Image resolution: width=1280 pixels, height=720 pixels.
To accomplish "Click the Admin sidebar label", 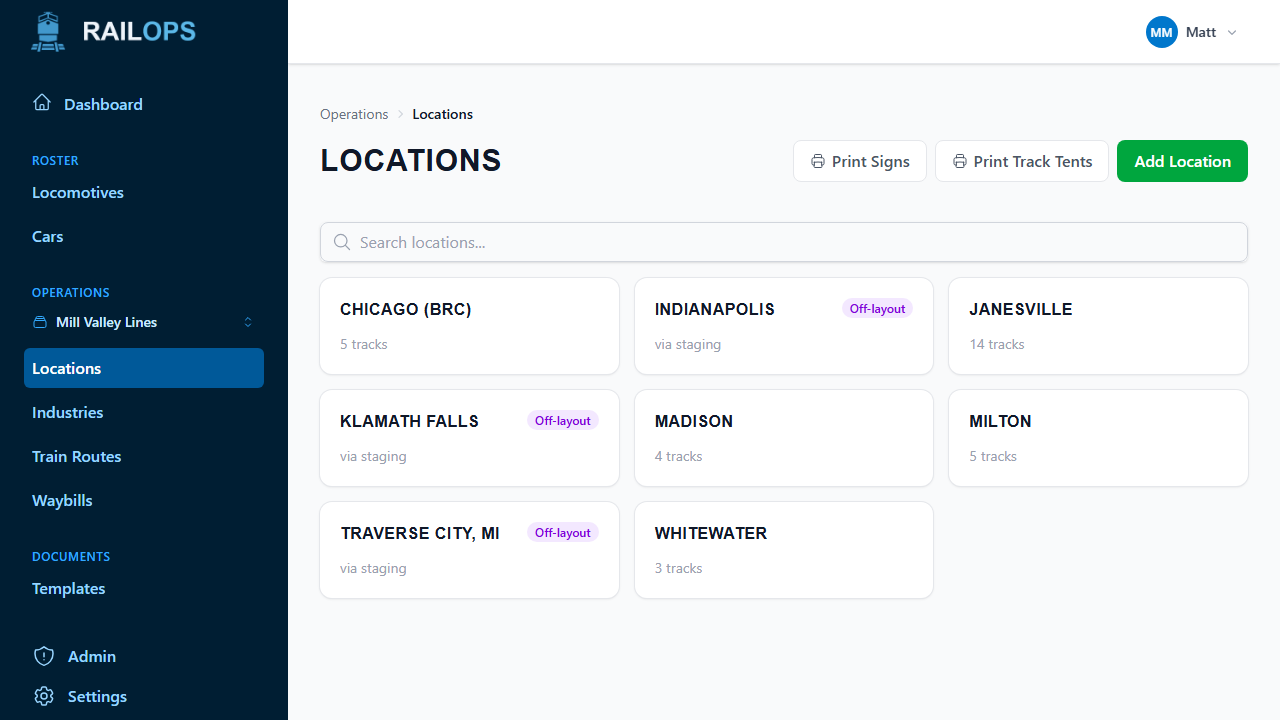I will (92, 656).
